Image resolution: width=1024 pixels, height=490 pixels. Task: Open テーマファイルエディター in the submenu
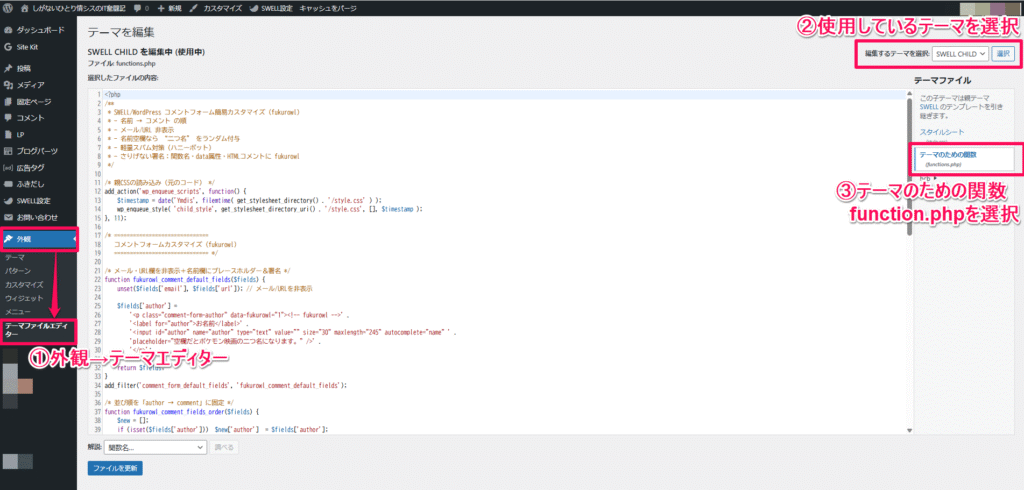tap(37, 329)
